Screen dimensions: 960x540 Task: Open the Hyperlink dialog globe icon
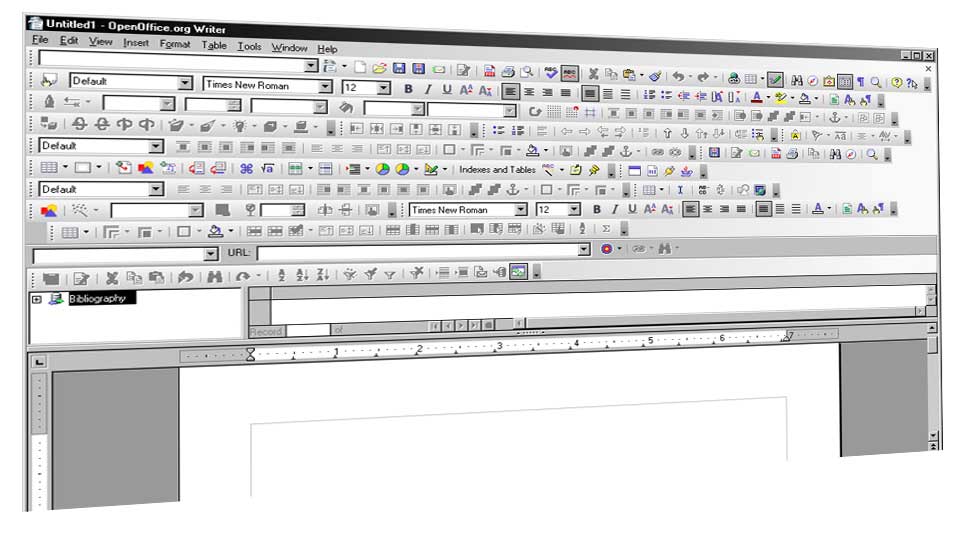733,78
